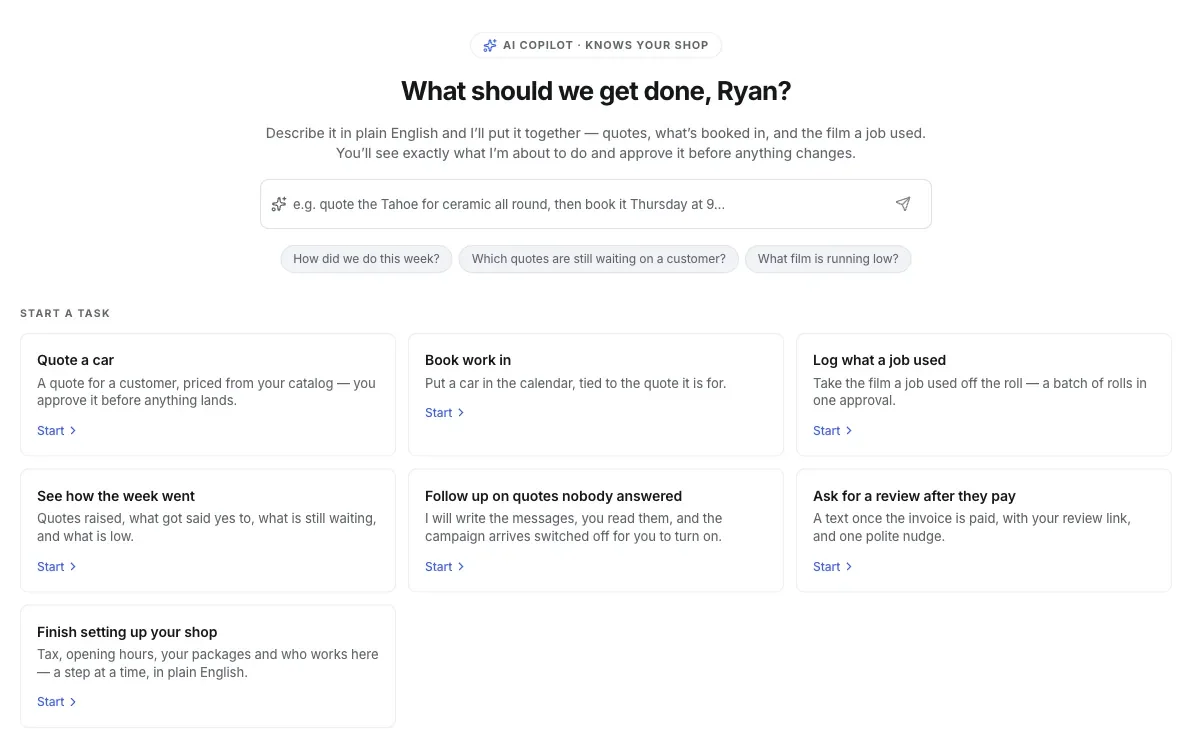The image size is (1200, 740).
Task: Click description 'Quotes raised, what got said yes to'
Action: (207, 527)
